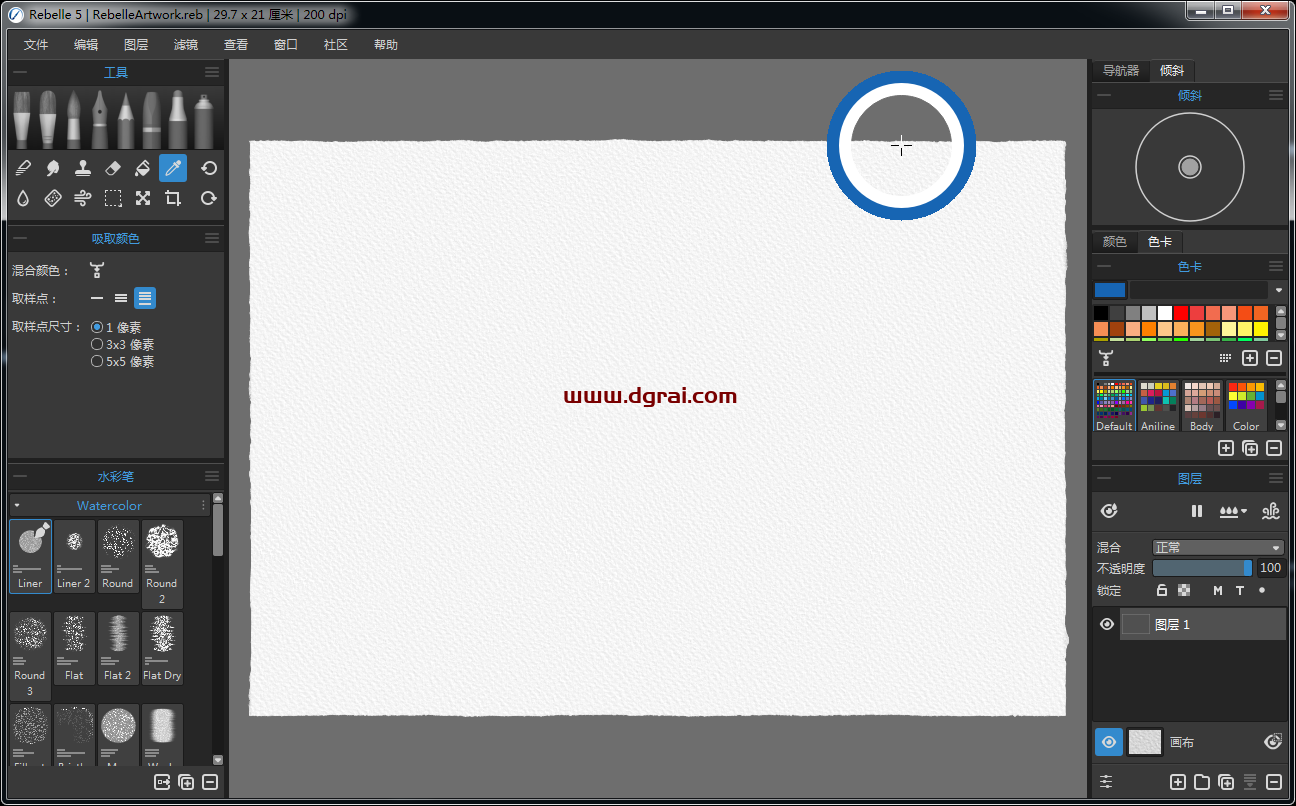Hide 图层 1 with eye icon

coord(1107,624)
